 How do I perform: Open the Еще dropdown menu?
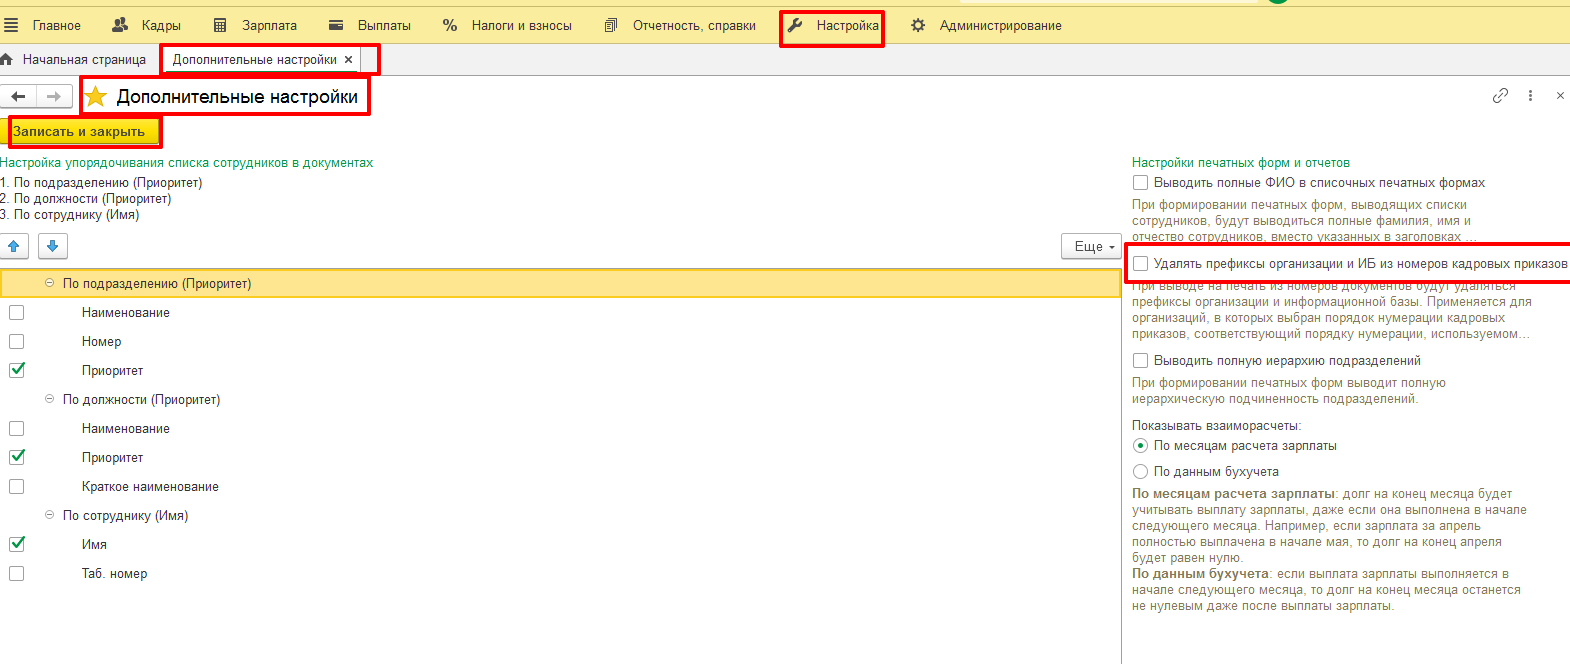pos(1092,246)
